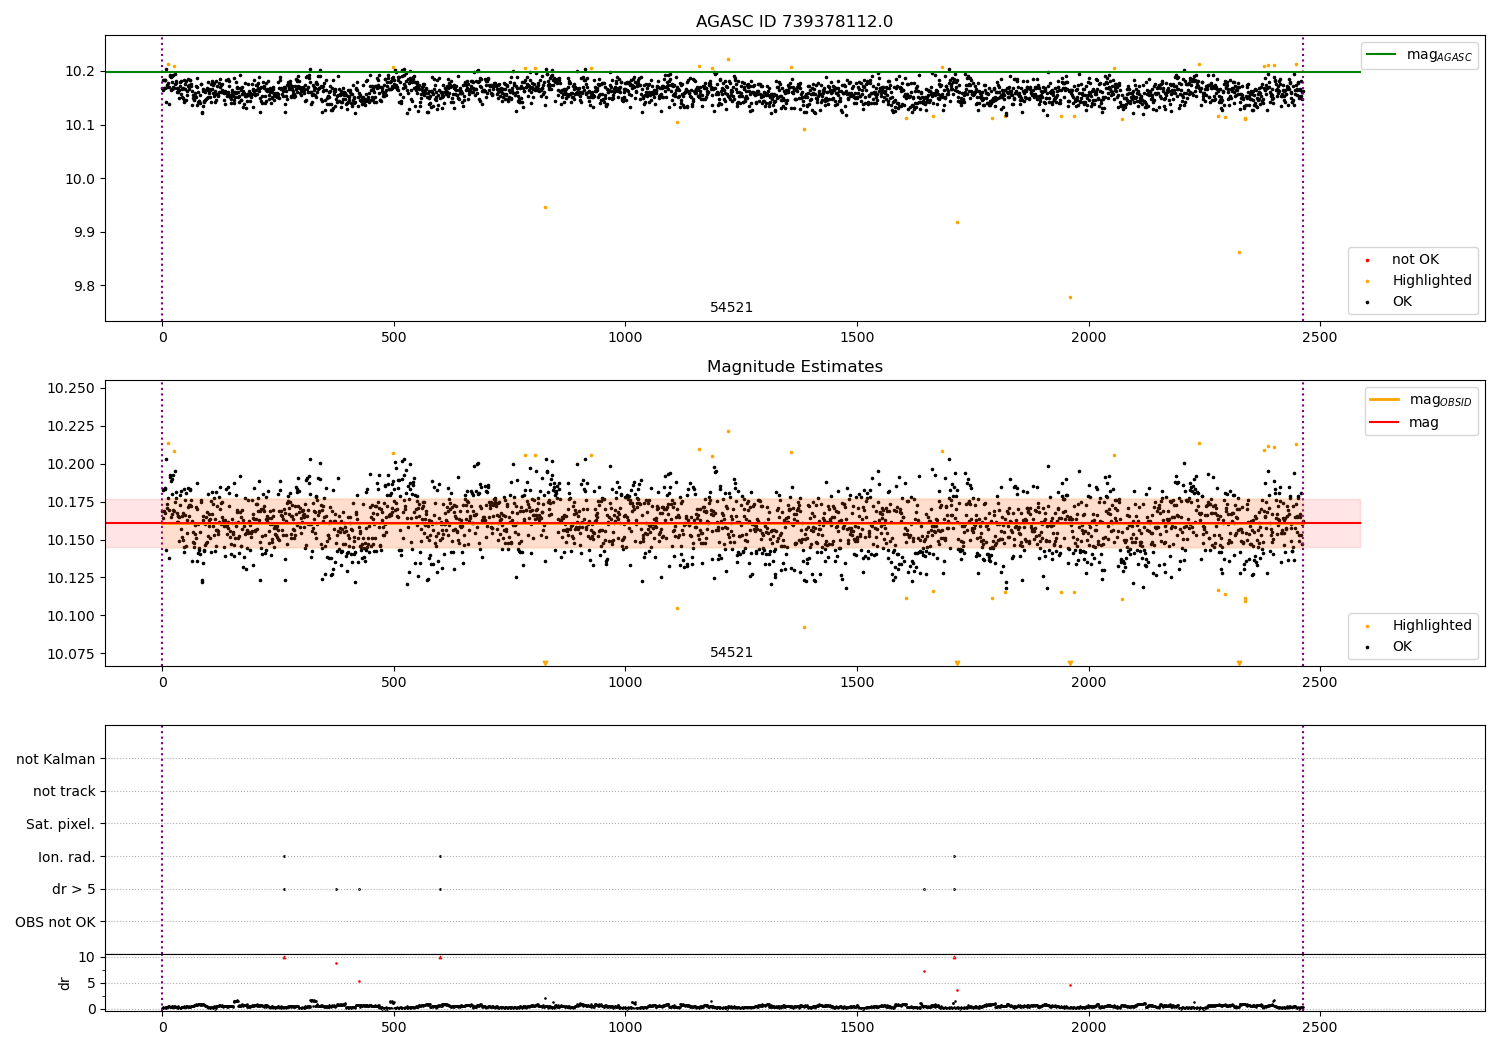Click the 10.225 y-tick in middle plot

pyautogui.click(x=71, y=427)
